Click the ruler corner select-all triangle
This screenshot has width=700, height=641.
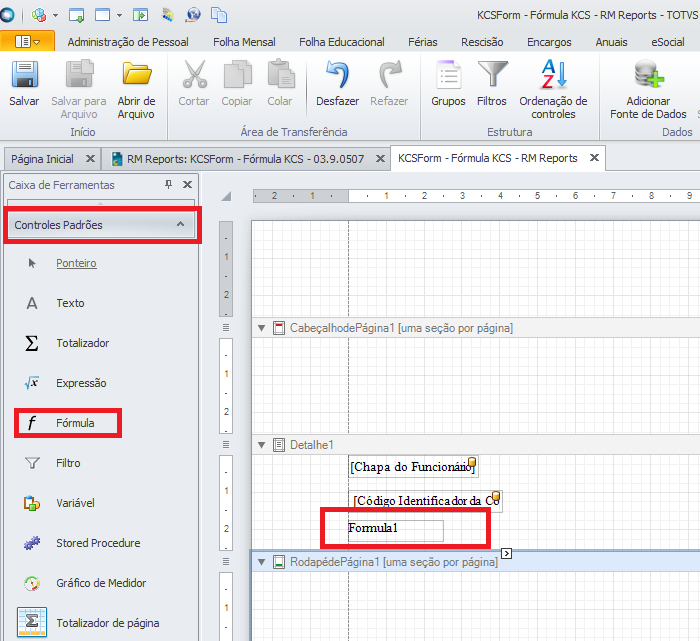pos(226,196)
